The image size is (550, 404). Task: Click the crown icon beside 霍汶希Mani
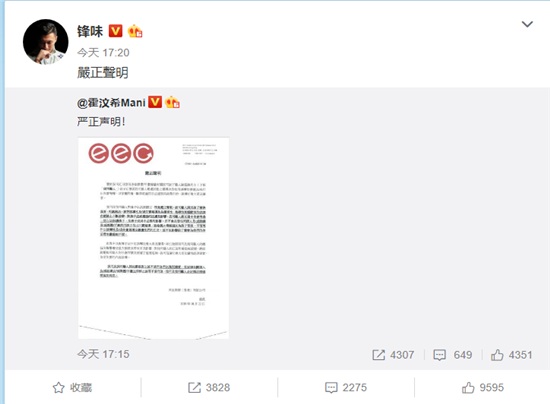pos(172,102)
